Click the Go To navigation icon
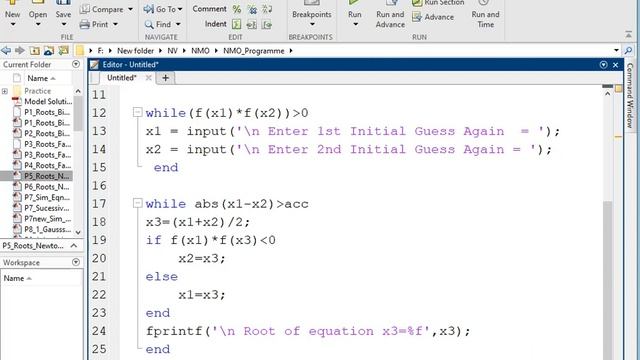This screenshot has height=360, width=640. pos(149,9)
